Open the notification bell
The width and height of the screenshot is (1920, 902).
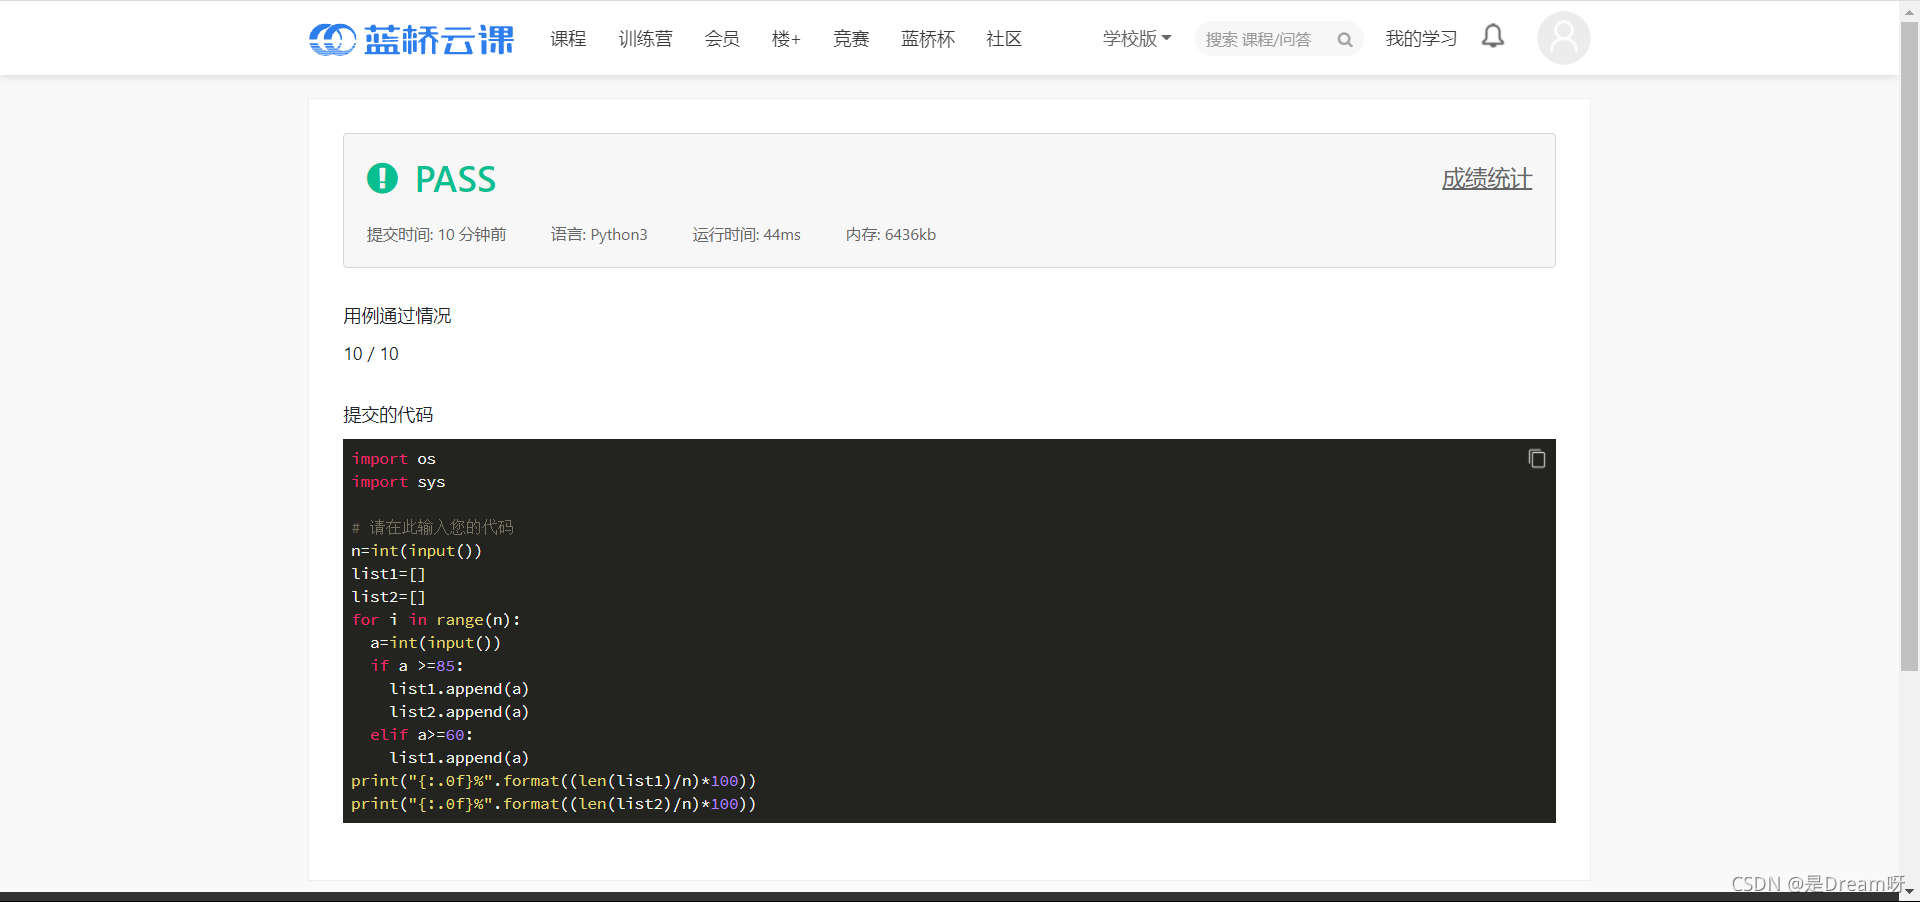pyautogui.click(x=1493, y=37)
